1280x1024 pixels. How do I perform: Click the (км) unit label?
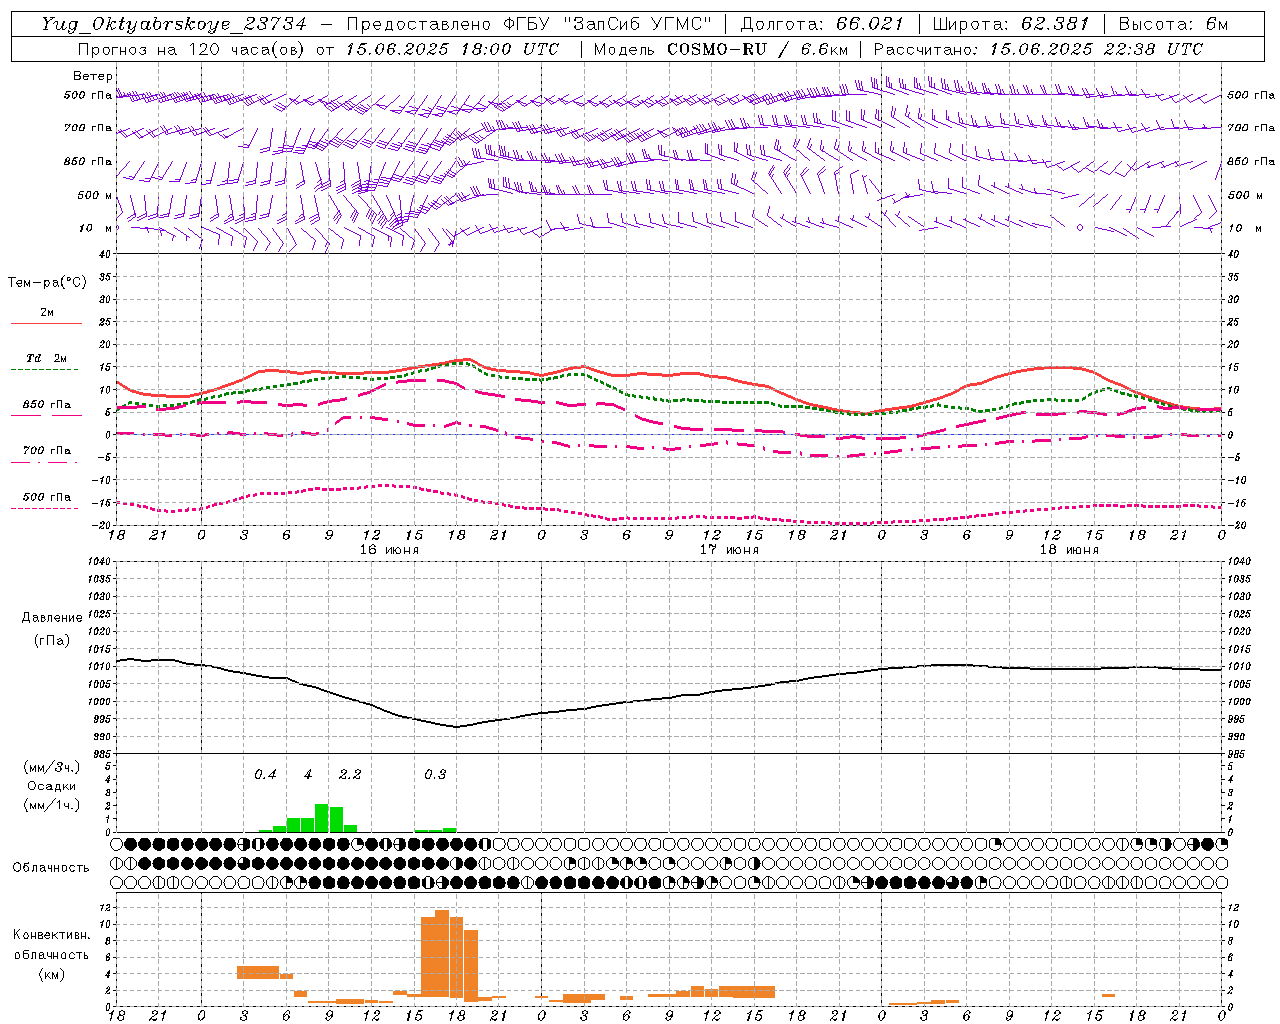click(51, 974)
